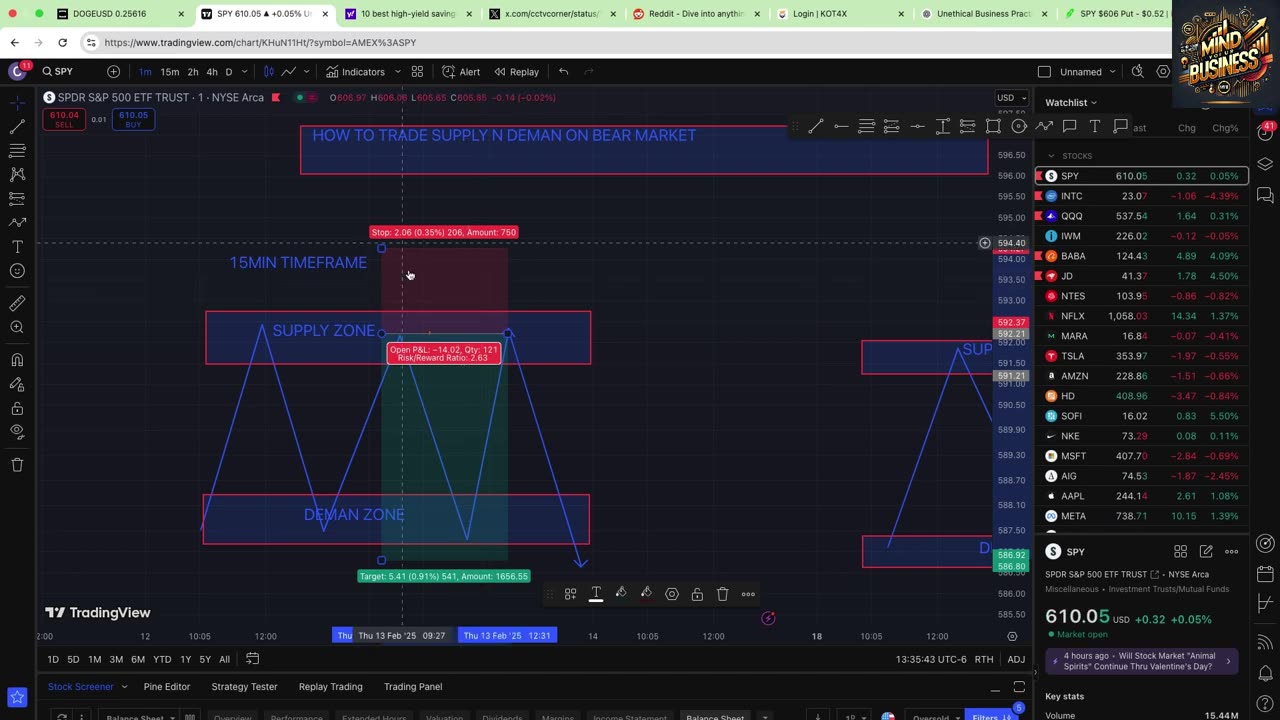
Task: Collapse the STOCKS section in watchlist
Action: pyautogui.click(x=1051, y=156)
